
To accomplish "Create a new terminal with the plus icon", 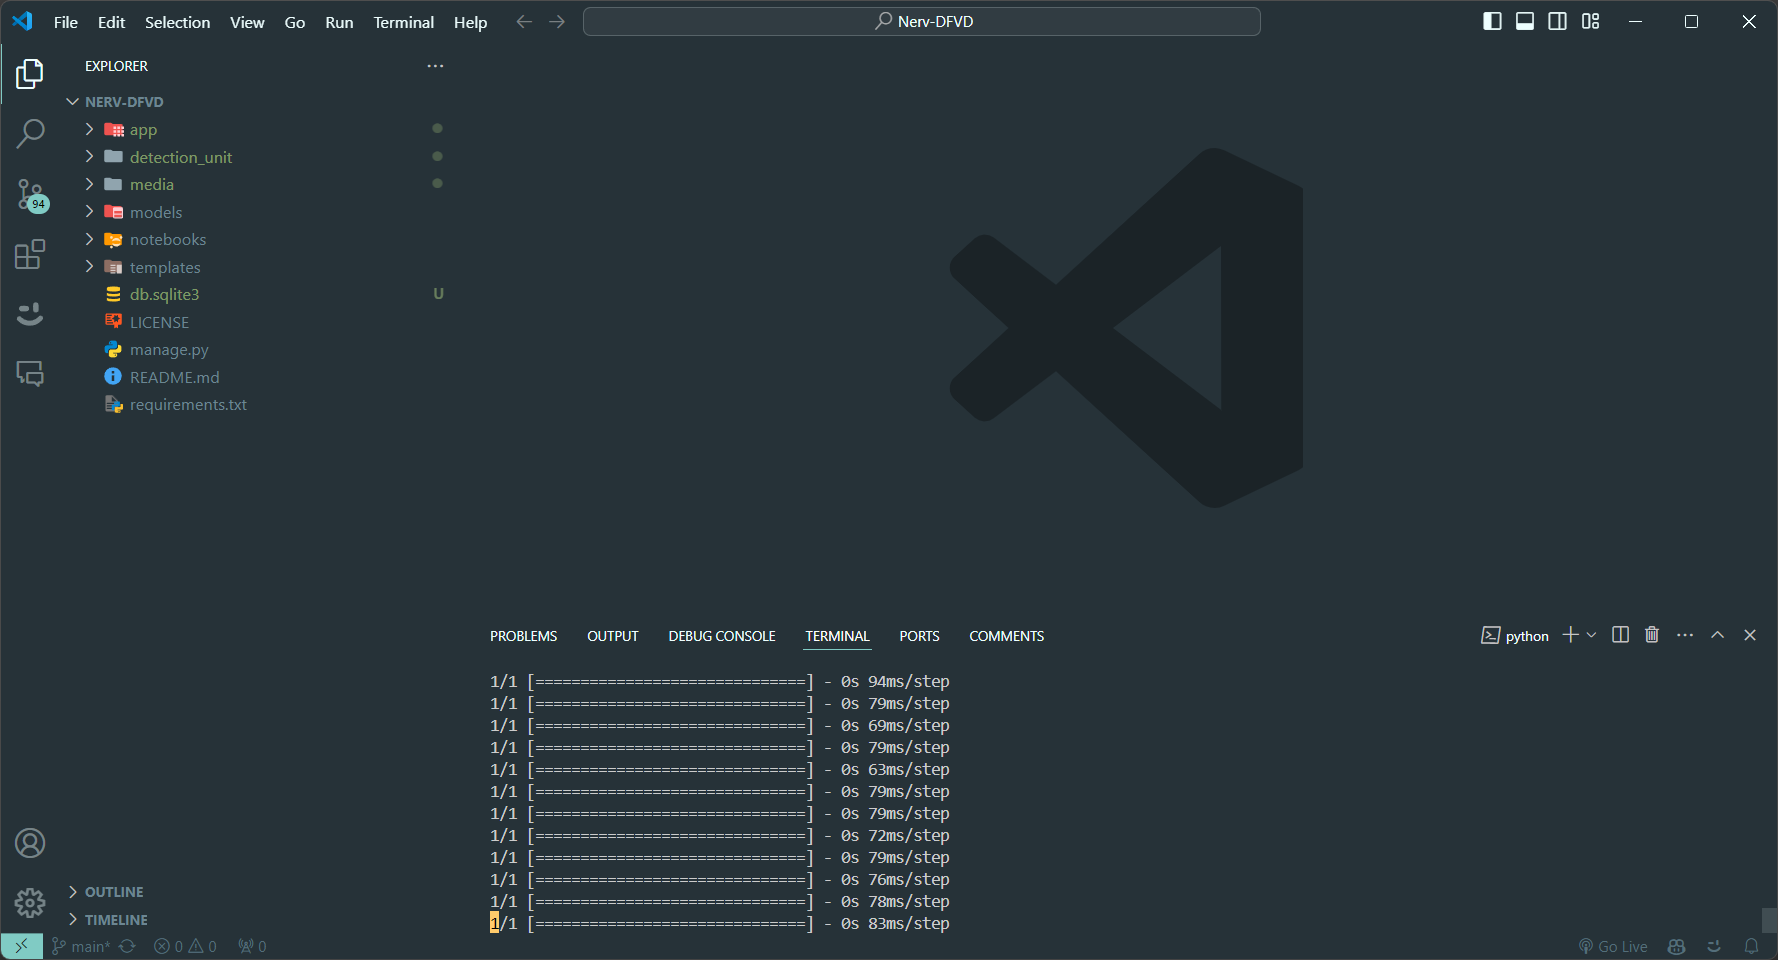I will (x=1570, y=635).
